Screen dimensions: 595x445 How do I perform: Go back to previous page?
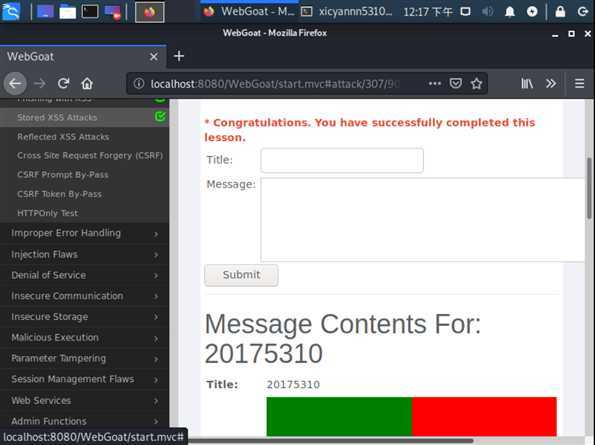(15, 83)
